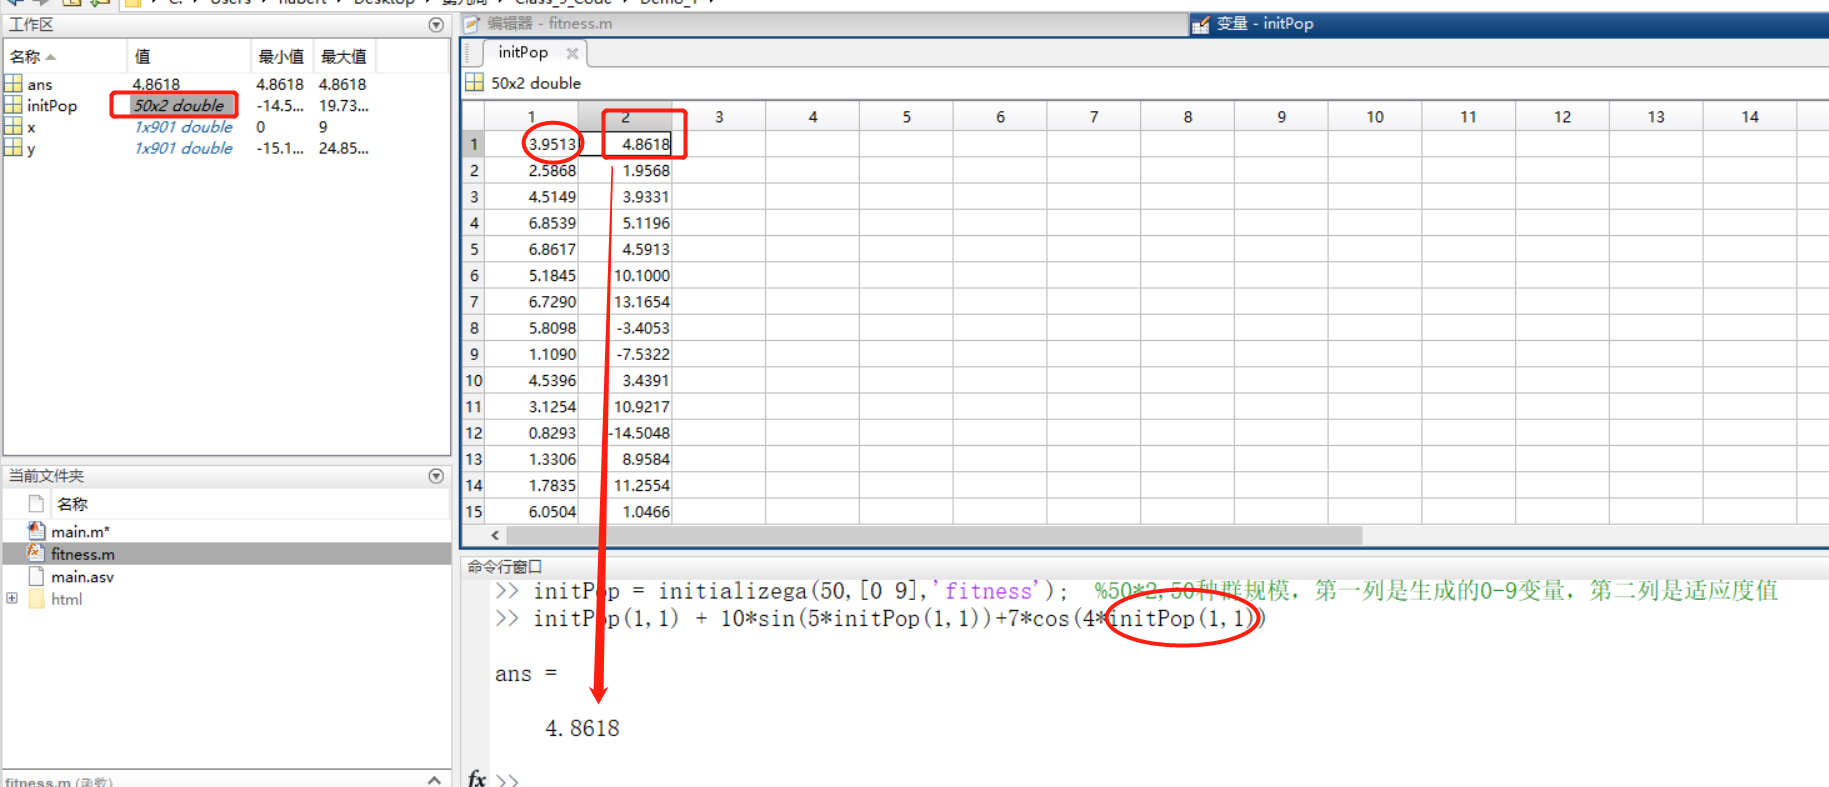Click the 名称 header in current folder panel
The image size is (1829, 787).
pos(72,504)
